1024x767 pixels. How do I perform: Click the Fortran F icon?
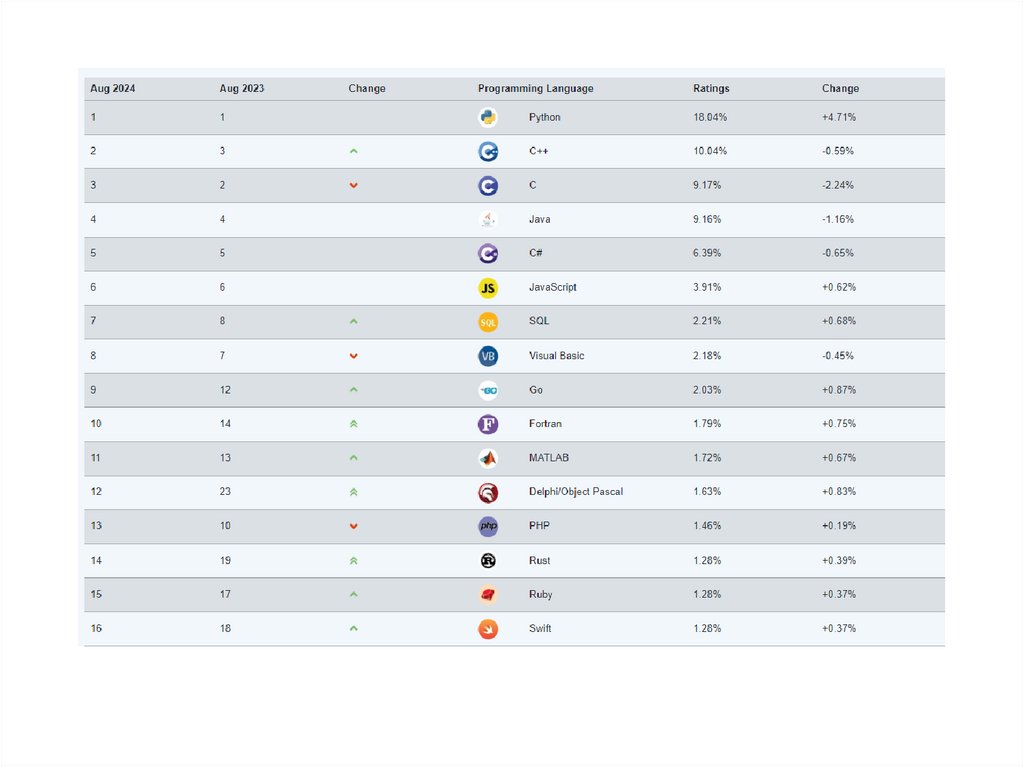[487, 424]
